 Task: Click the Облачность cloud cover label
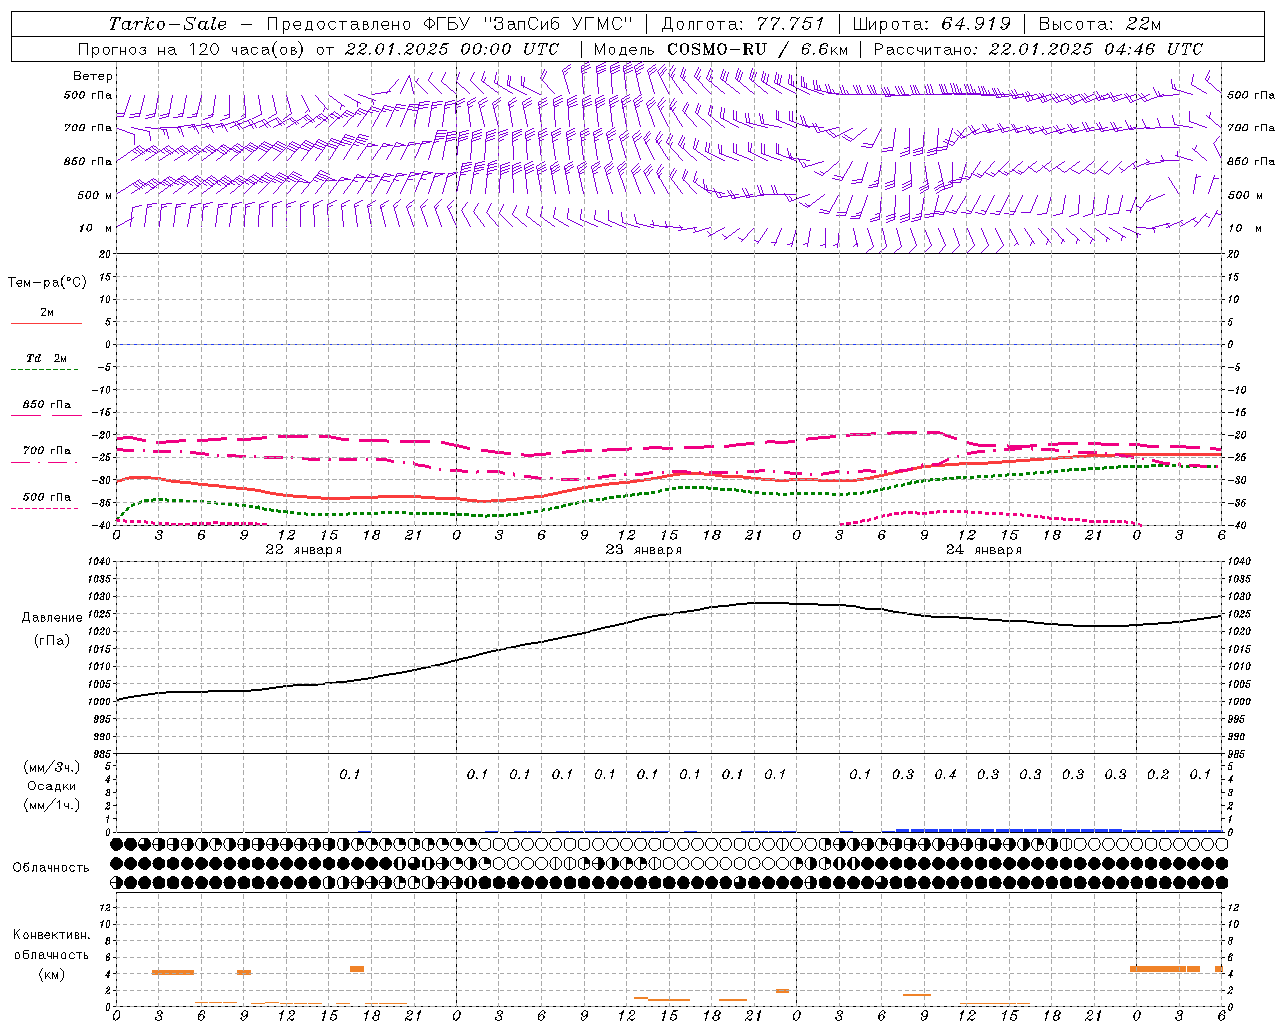51,868
